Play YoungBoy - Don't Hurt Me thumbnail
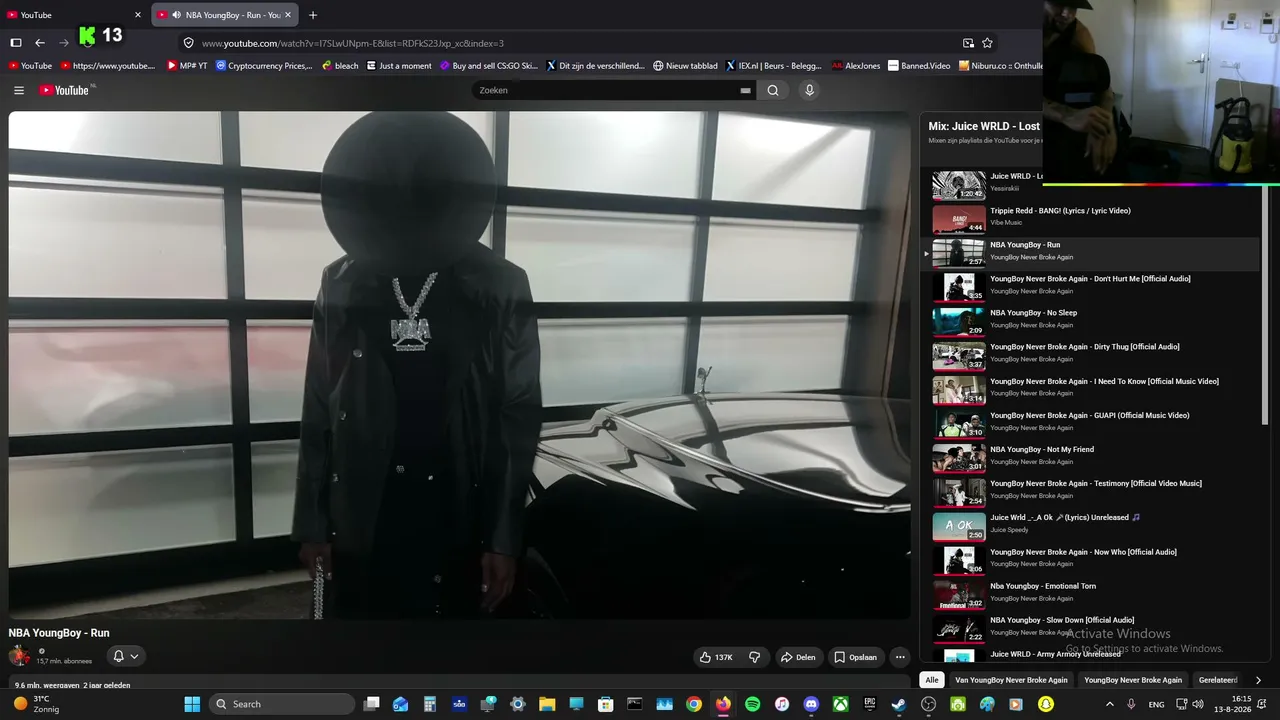 pyautogui.click(x=959, y=286)
